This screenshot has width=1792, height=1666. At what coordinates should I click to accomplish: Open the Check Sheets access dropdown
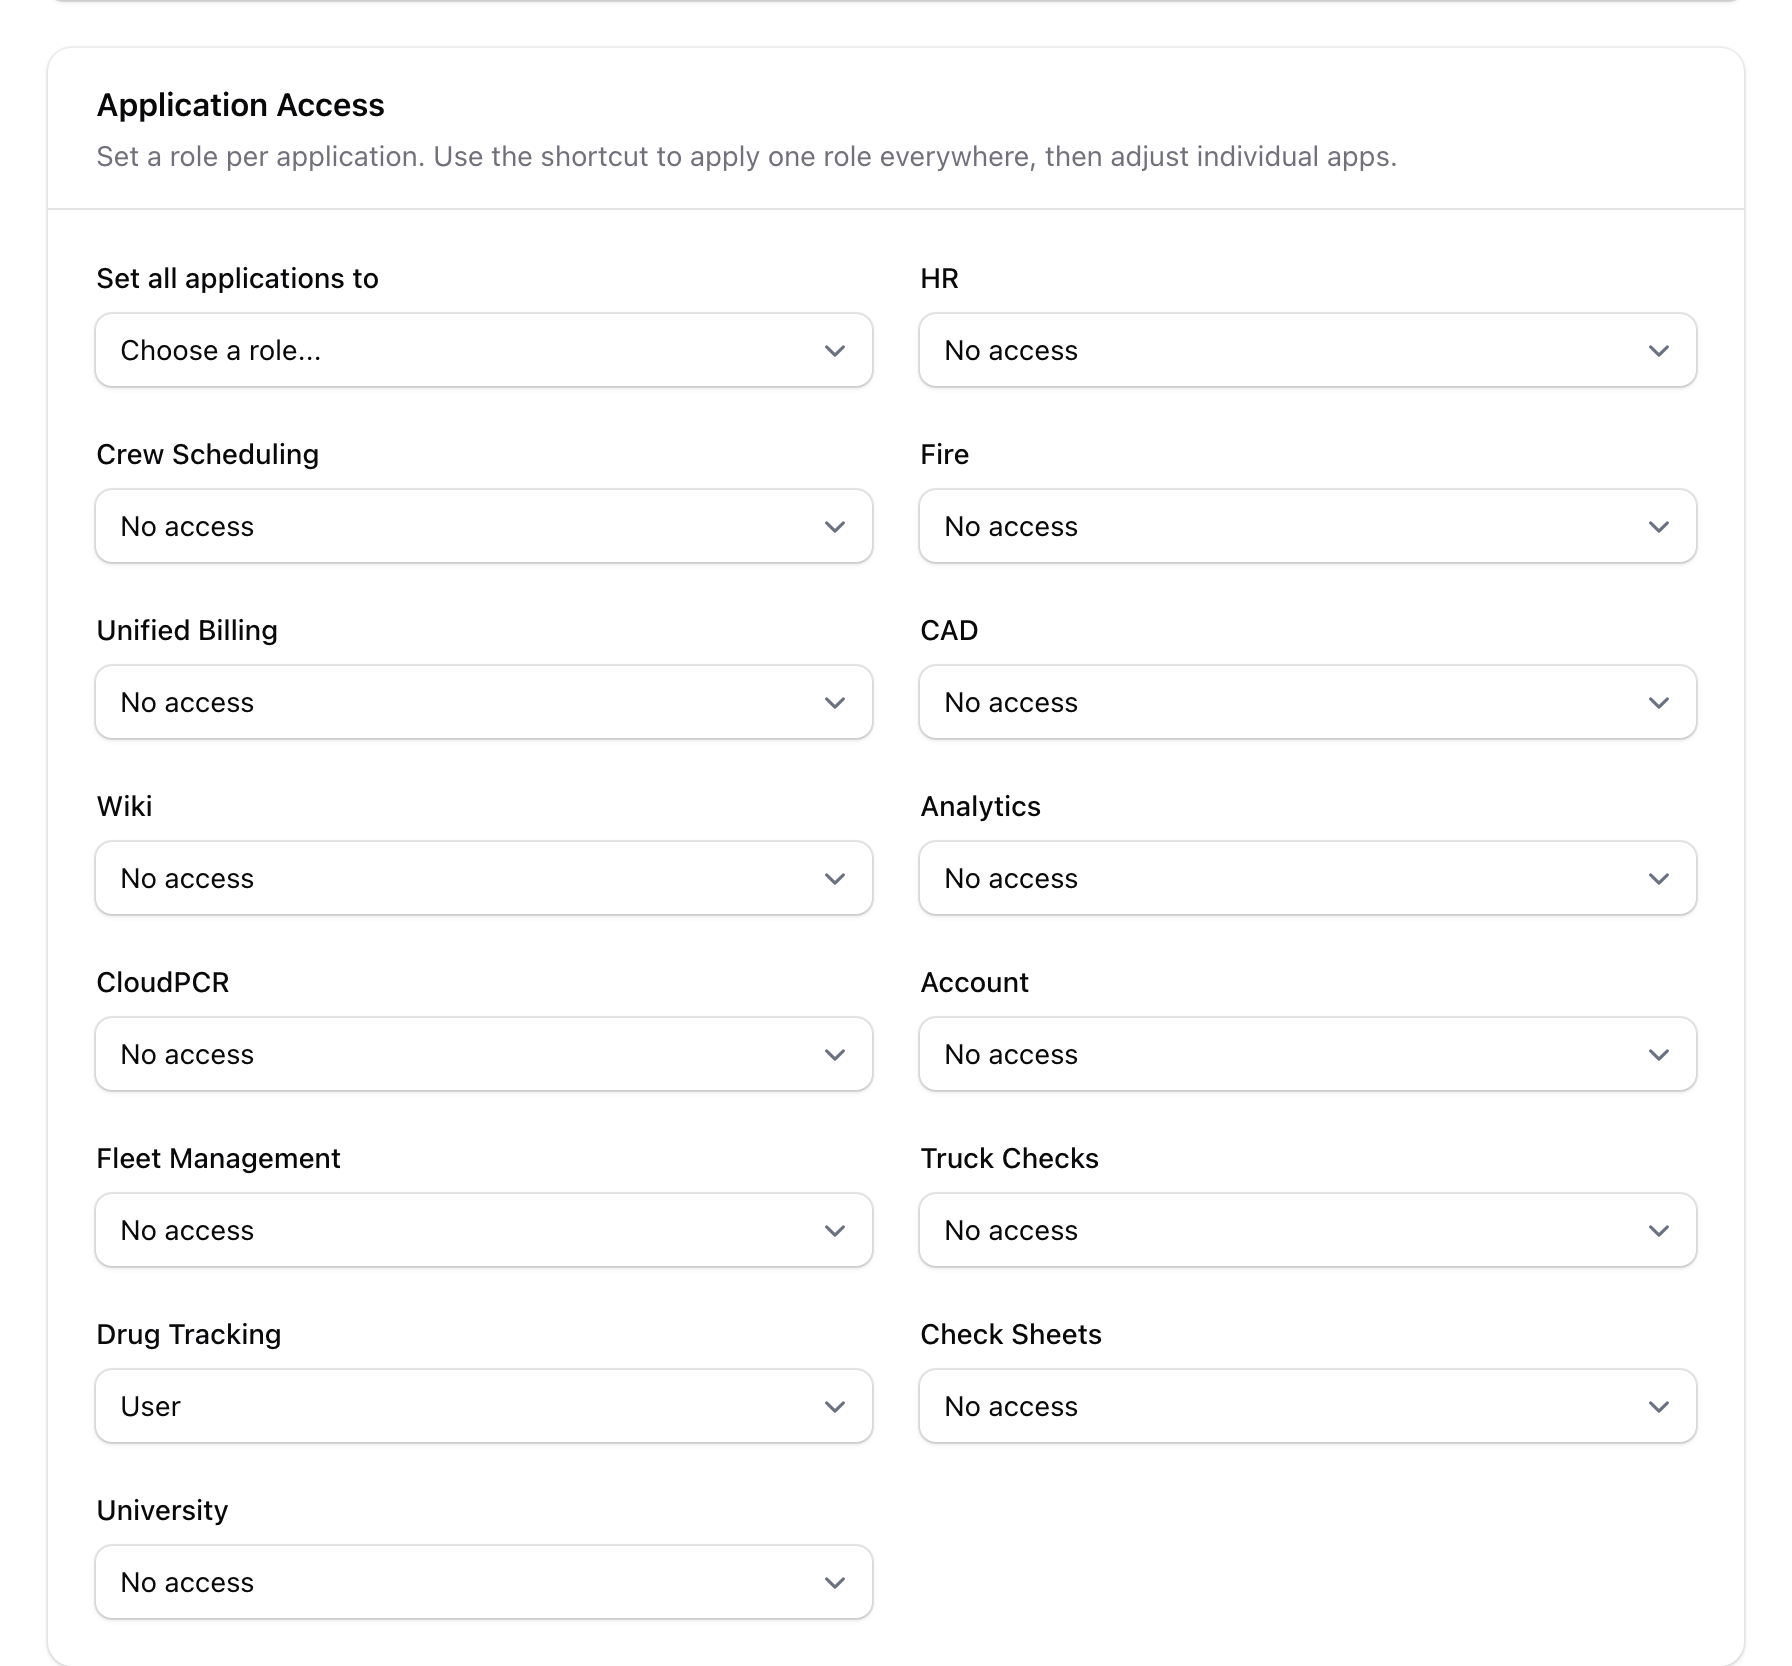[x=1308, y=1406]
